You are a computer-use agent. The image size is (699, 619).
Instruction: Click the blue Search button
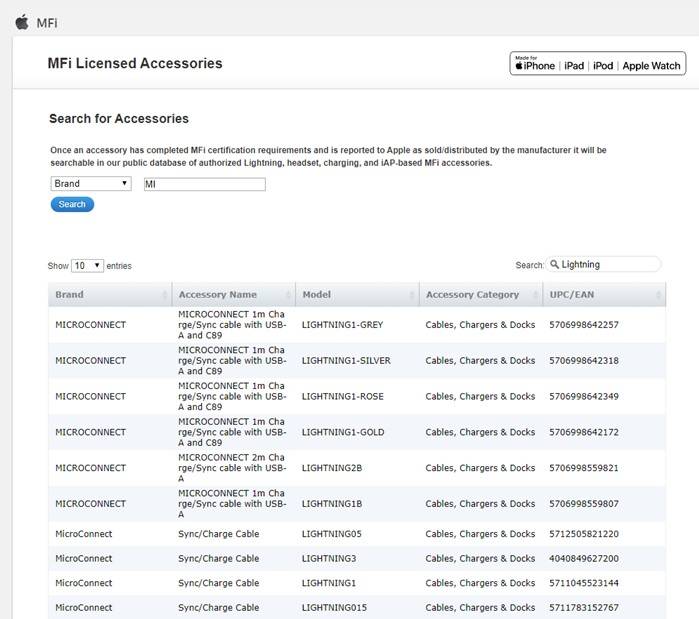click(x=72, y=205)
